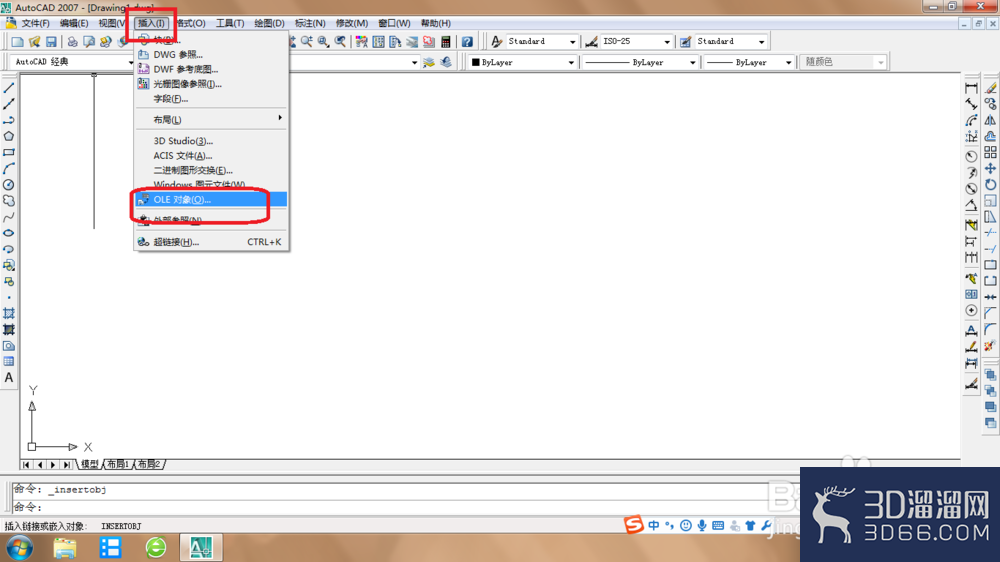The width and height of the screenshot is (1000, 562).
Task: Choose 3D Studio(3)... menu entry
Action: click(x=211, y=140)
